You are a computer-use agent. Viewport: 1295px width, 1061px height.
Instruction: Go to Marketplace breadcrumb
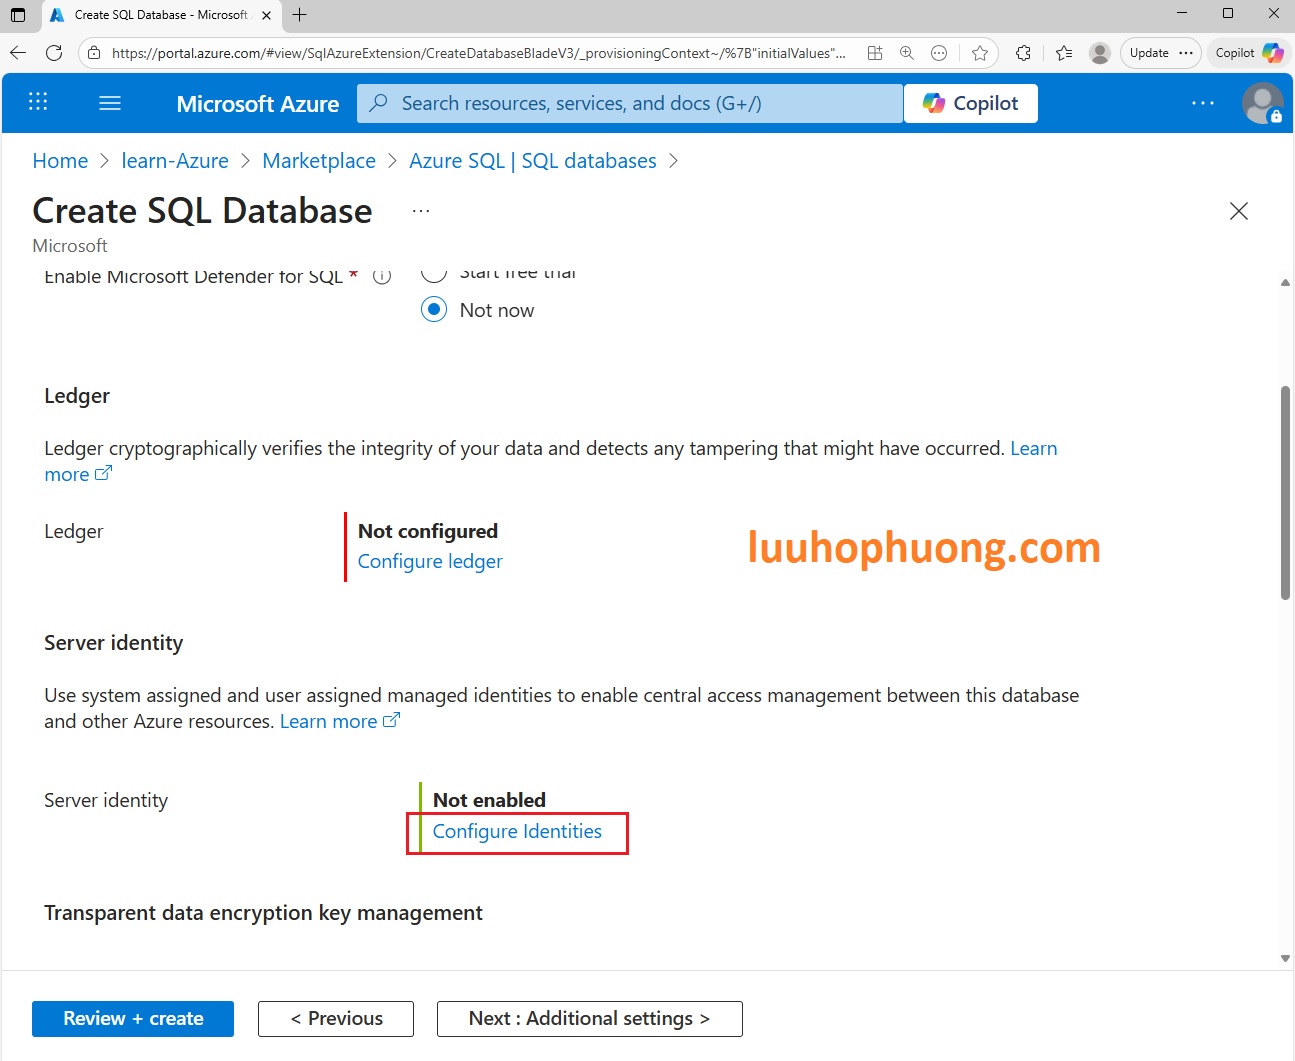point(319,161)
